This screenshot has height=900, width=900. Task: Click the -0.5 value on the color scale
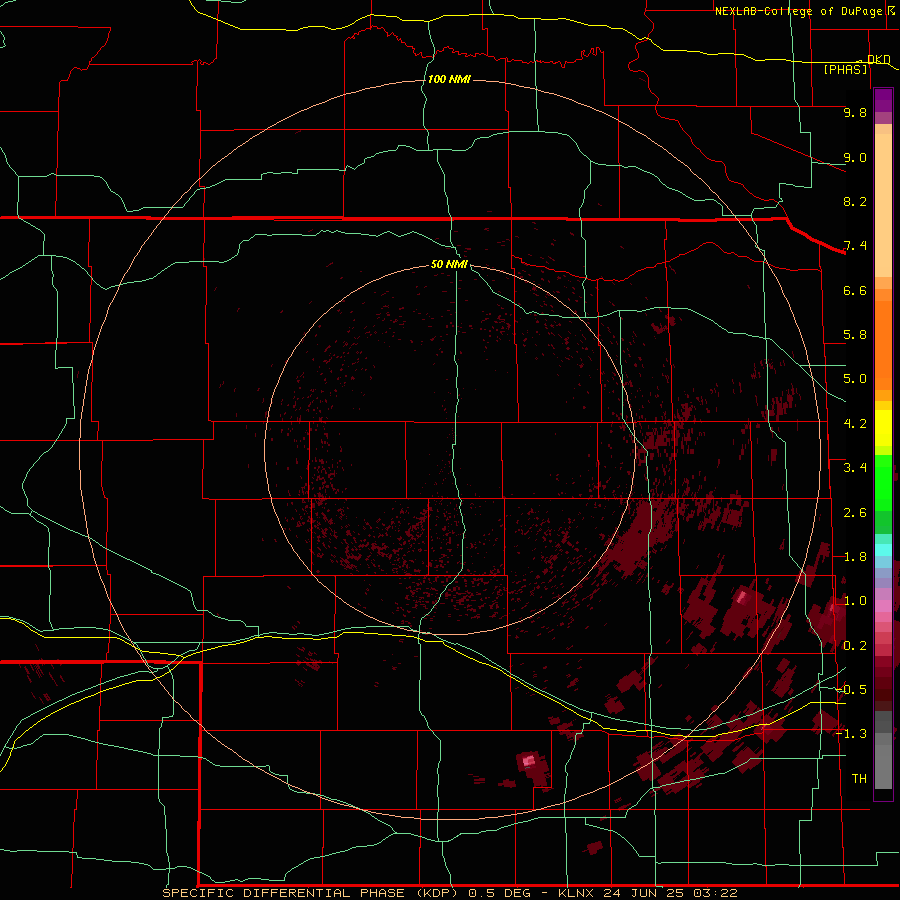[851, 690]
